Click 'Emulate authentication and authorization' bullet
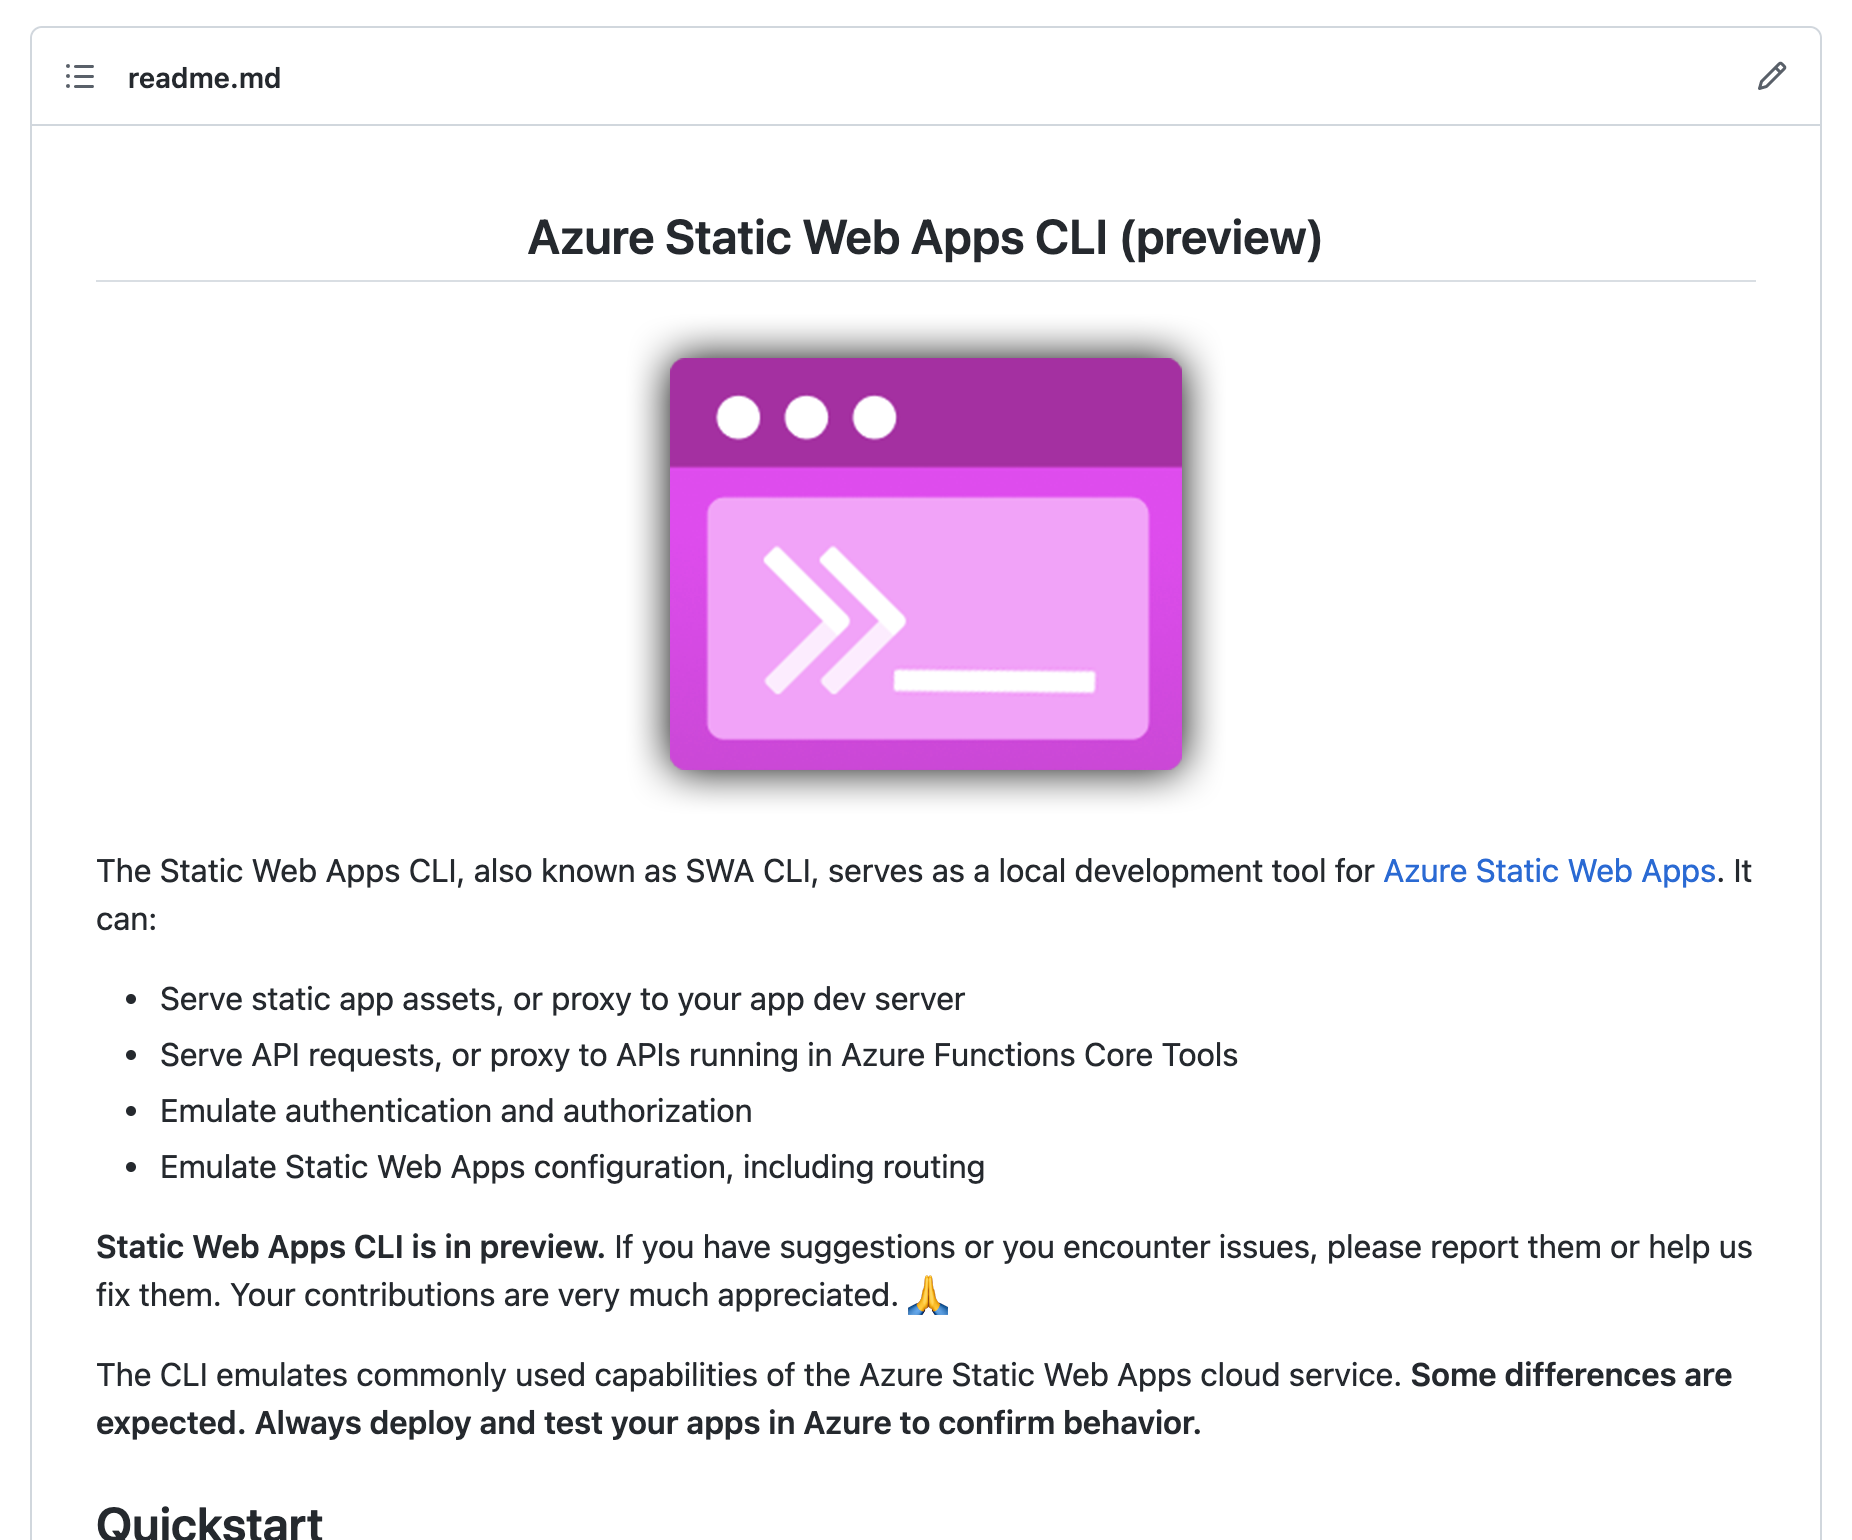Screen dimensions: 1852x1540 click(x=456, y=1111)
